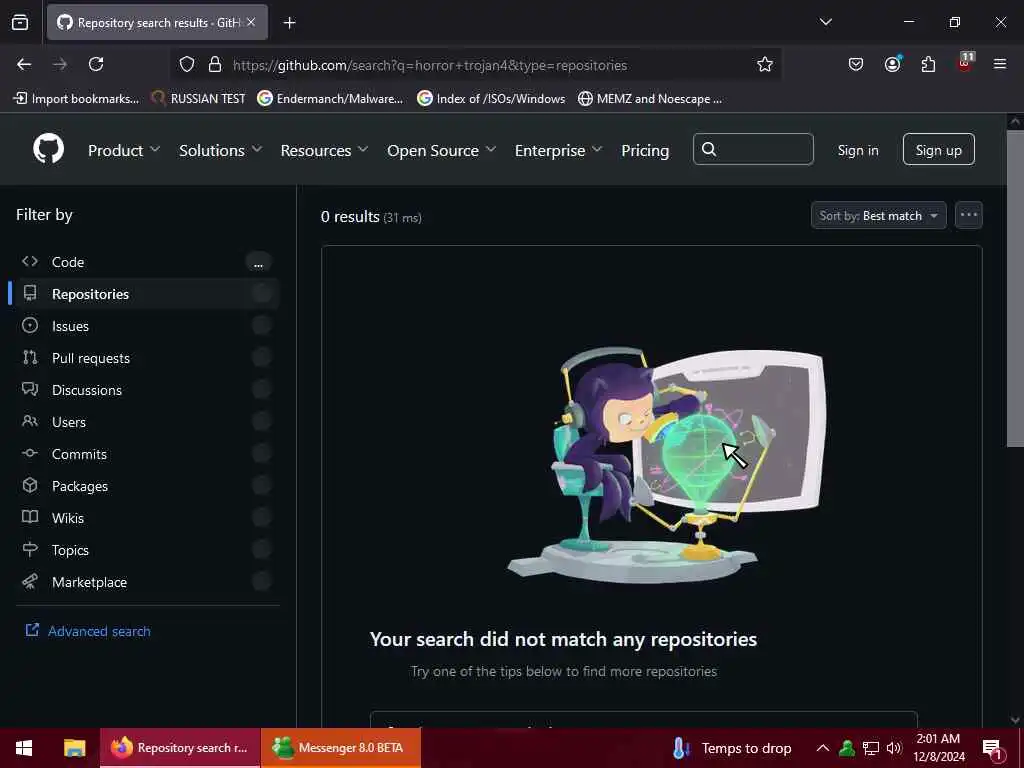
Task: Open the three-dot options beside Sort by
Action: tap(968, 215)
